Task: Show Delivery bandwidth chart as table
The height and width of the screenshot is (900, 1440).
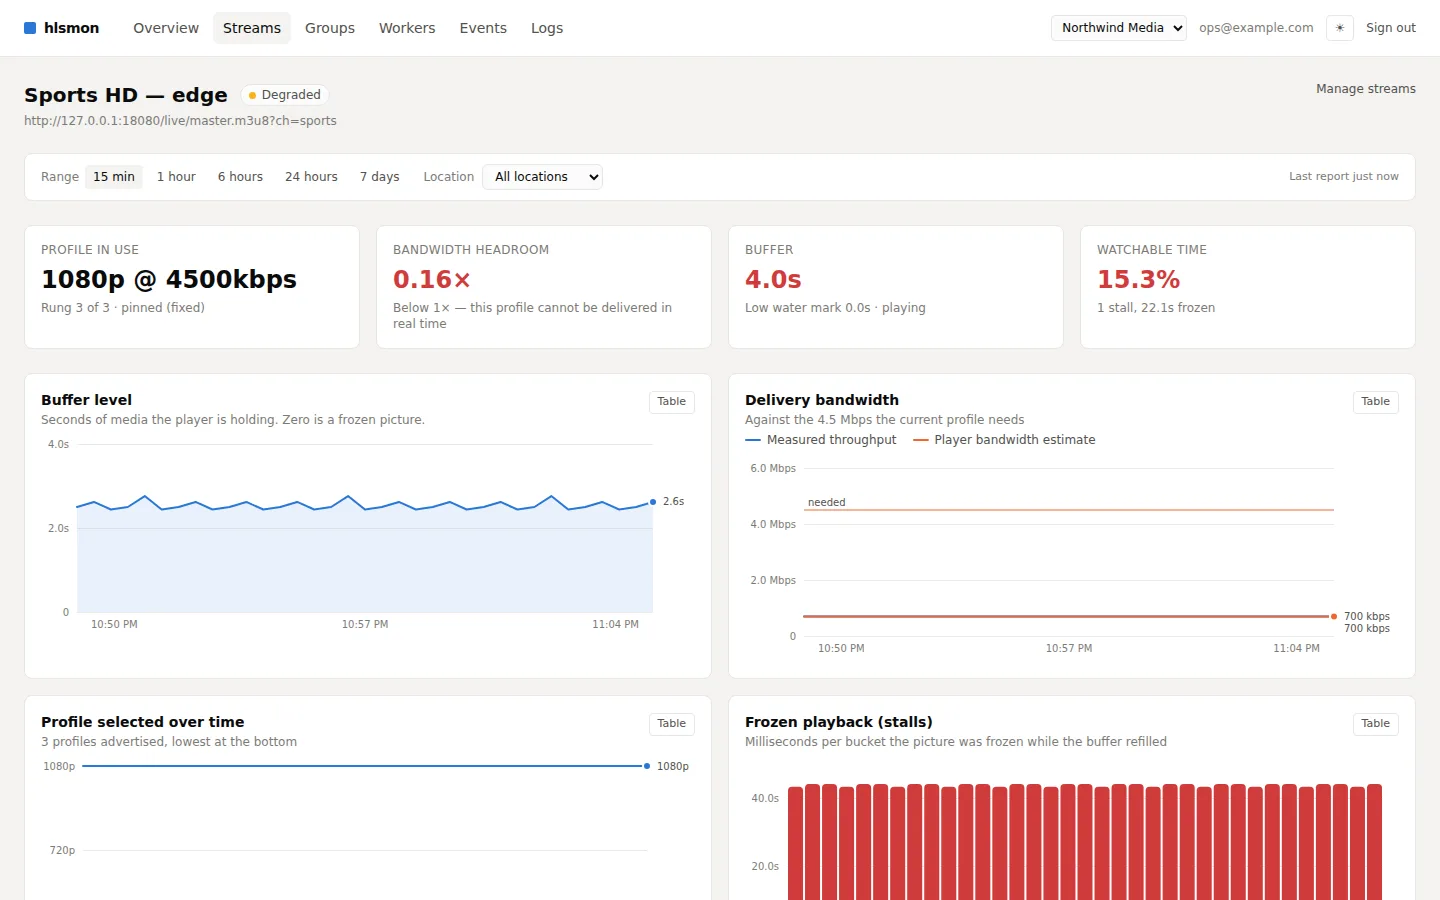Action: (1376, 402)
